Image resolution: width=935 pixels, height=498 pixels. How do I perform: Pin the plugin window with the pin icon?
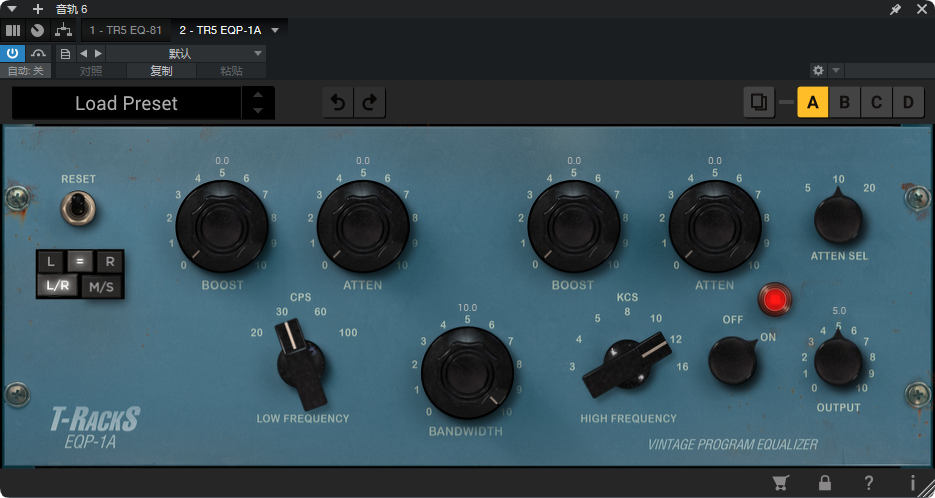click(x=895, y=10)
